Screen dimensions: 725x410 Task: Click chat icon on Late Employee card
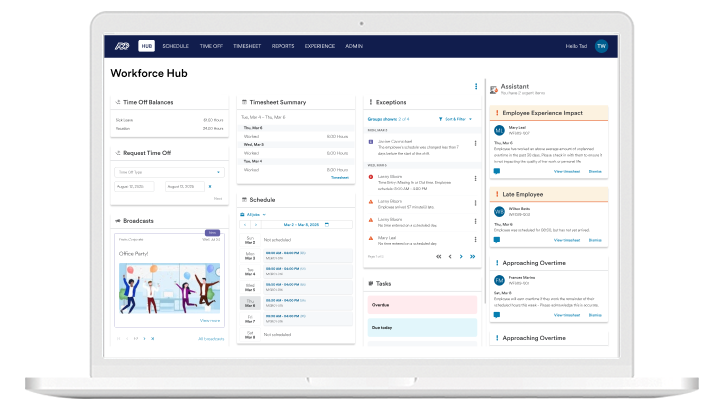click(496, 240)
